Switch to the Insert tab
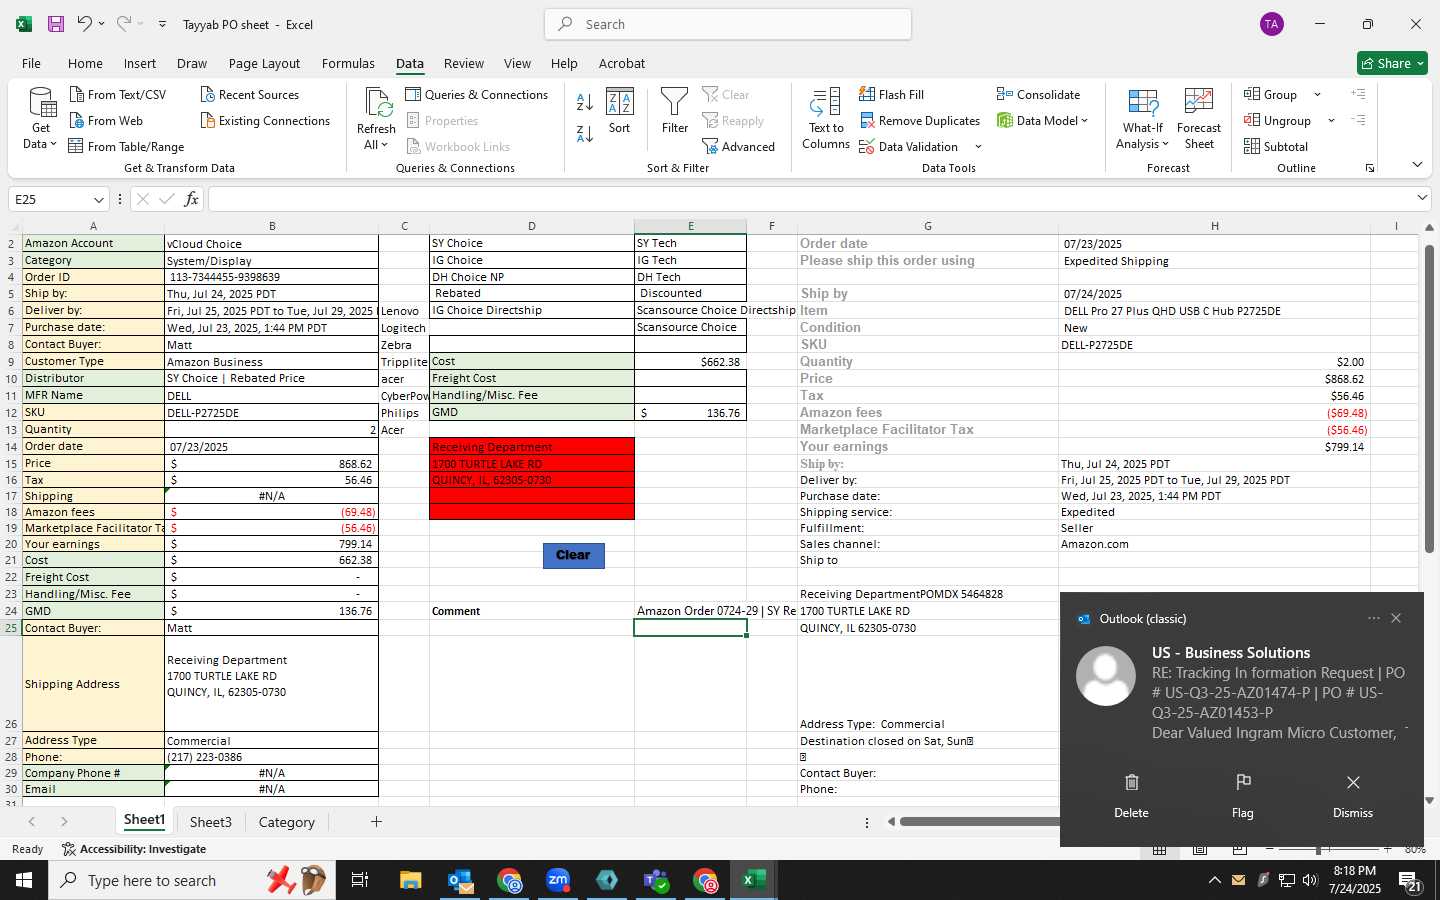 140,63
